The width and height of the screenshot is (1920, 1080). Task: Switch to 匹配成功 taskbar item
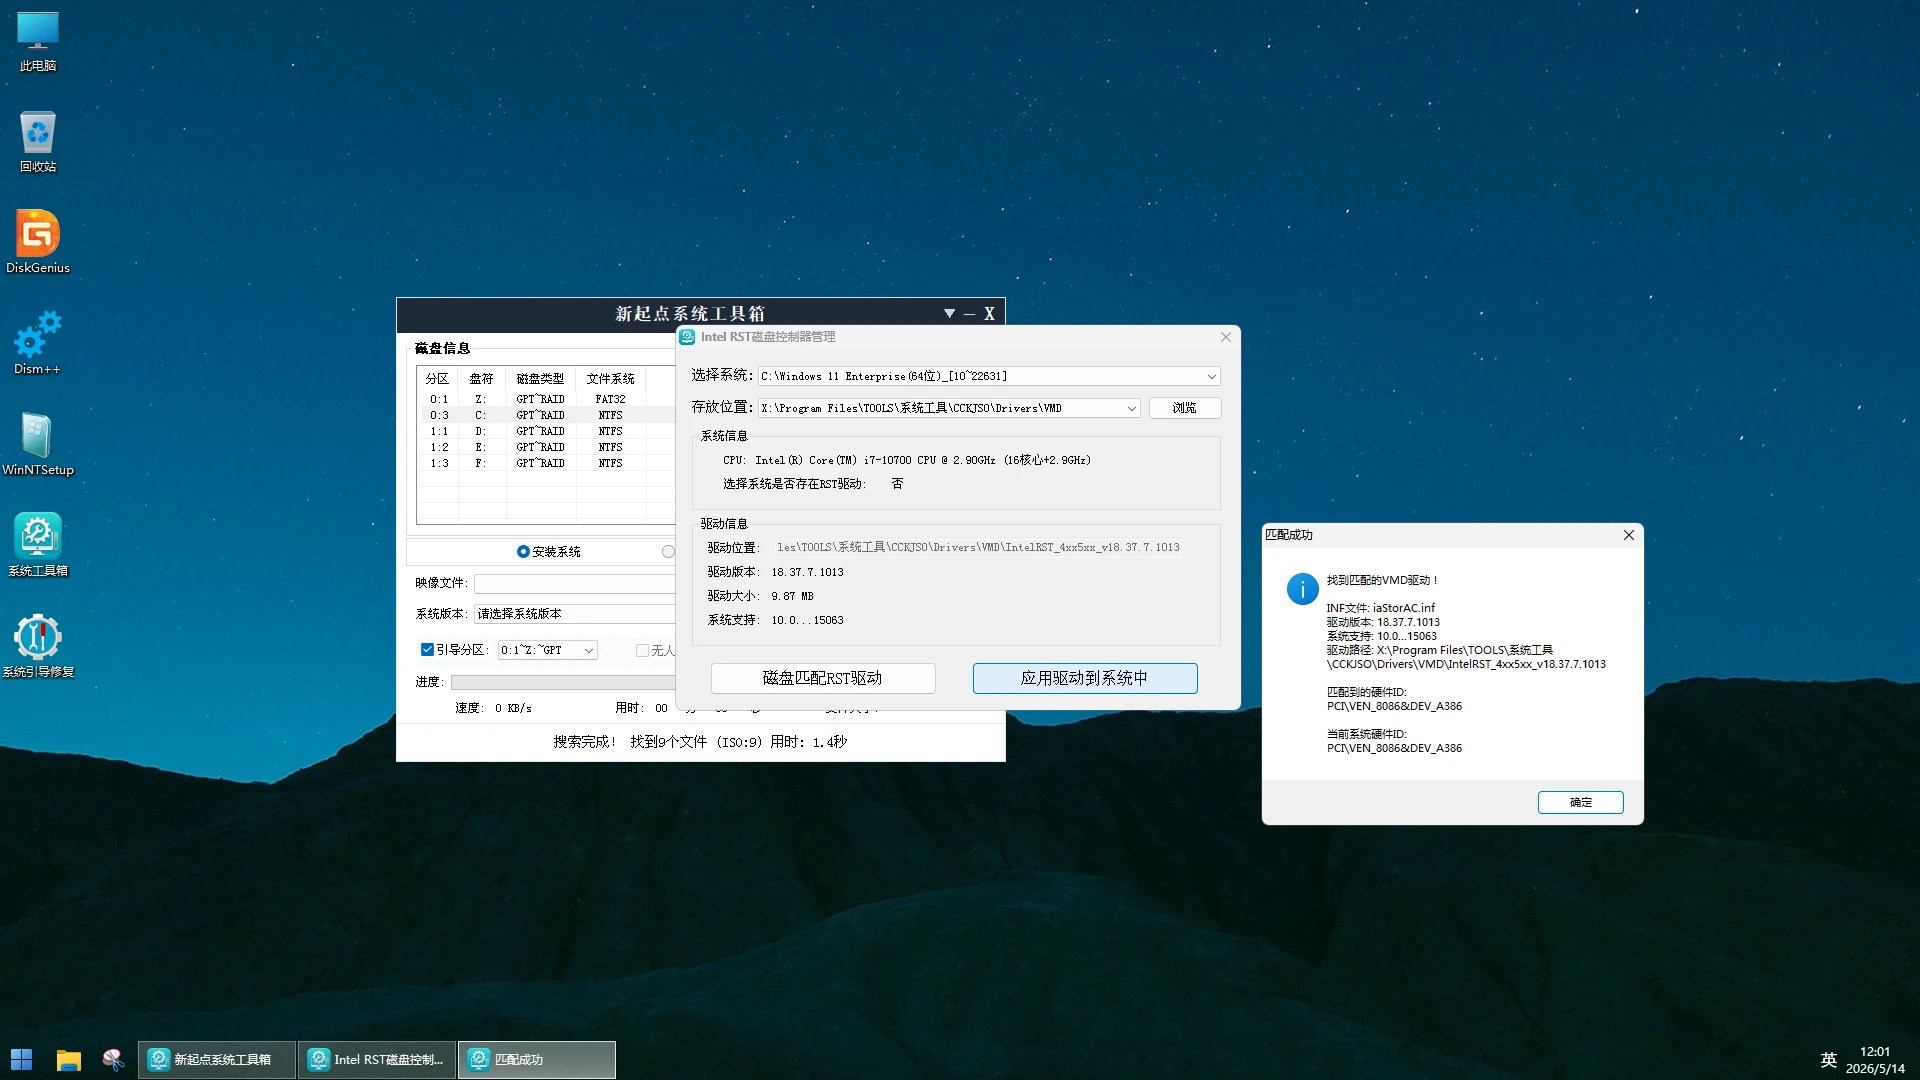tap(537, 1059)
